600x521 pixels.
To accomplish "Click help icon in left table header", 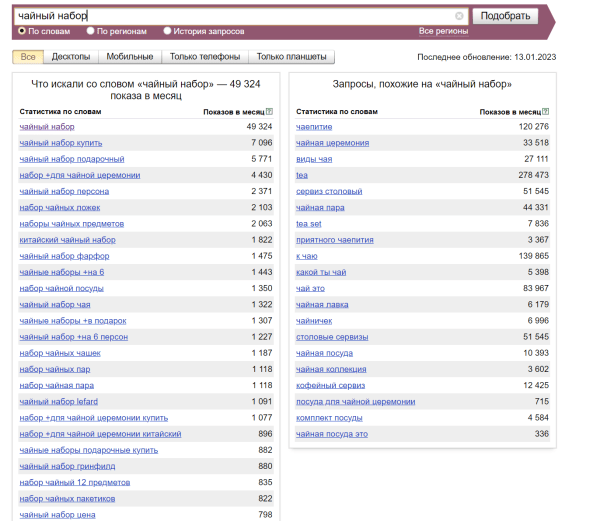I will pos(269,112).
